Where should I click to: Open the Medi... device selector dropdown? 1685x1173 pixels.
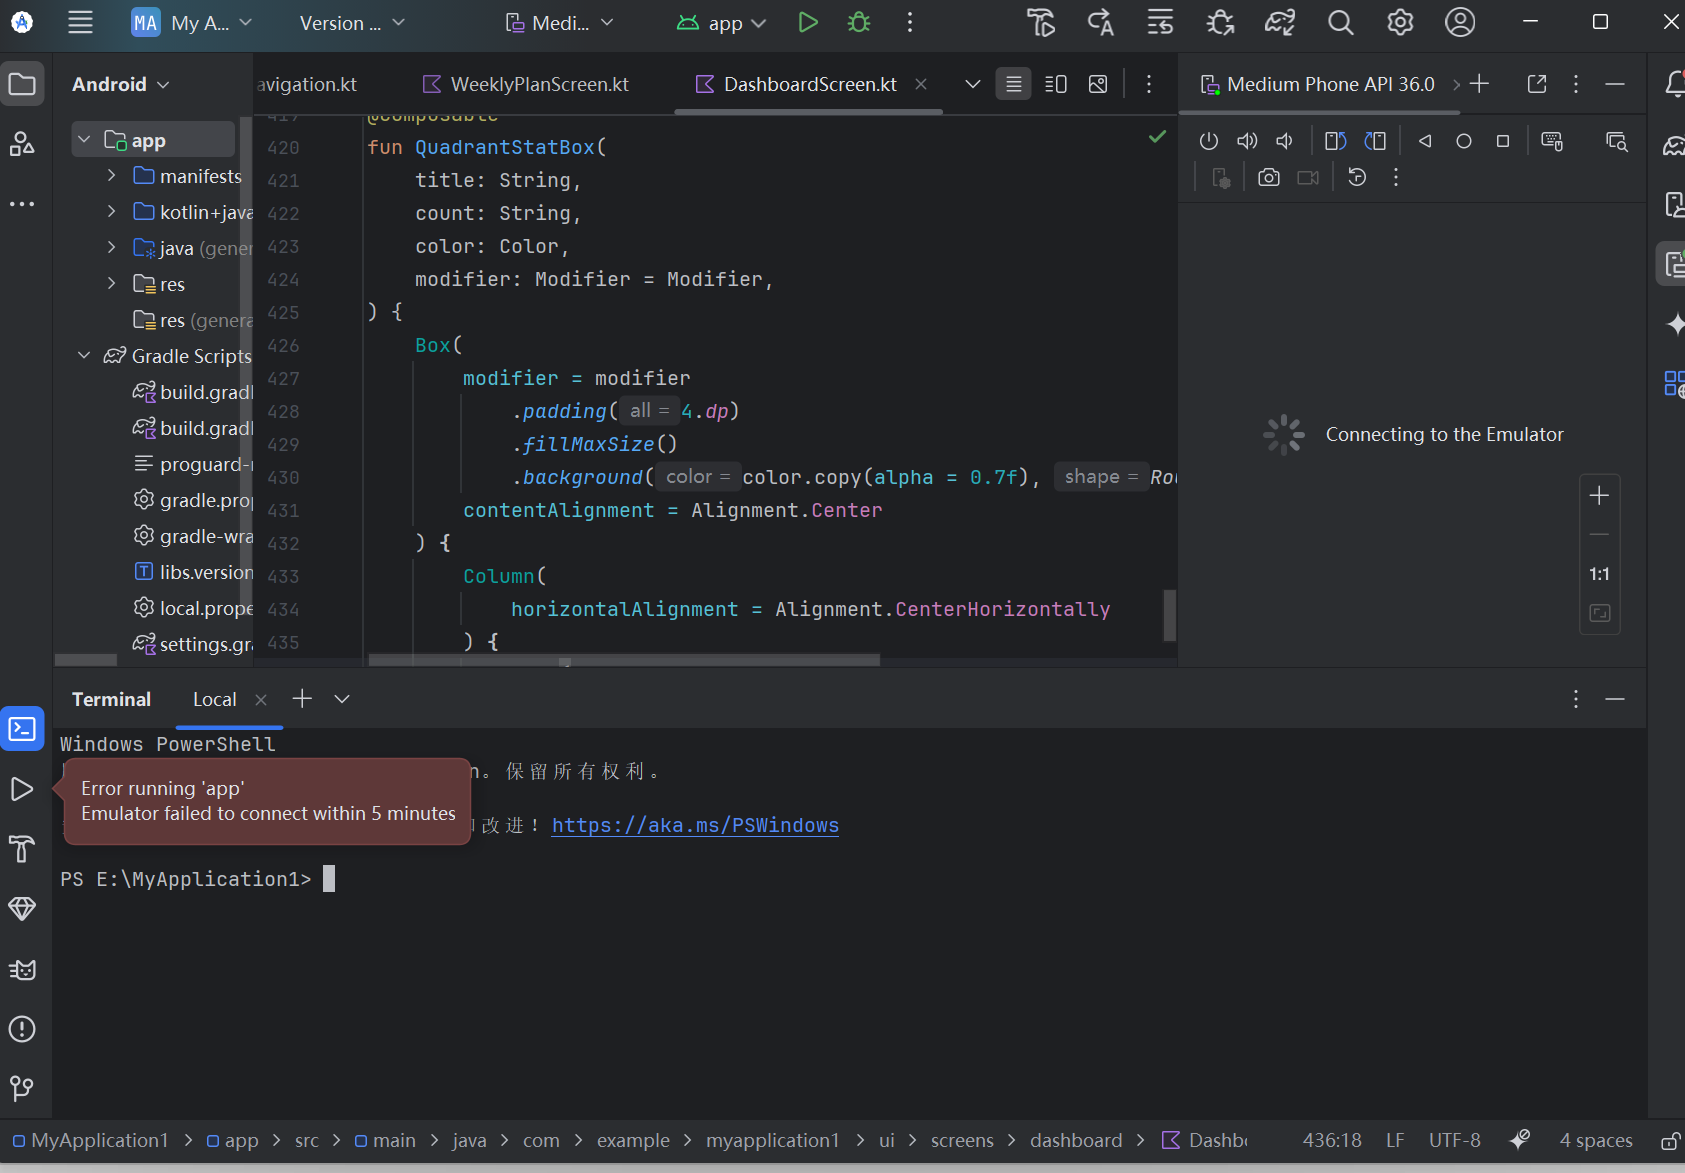559,23
